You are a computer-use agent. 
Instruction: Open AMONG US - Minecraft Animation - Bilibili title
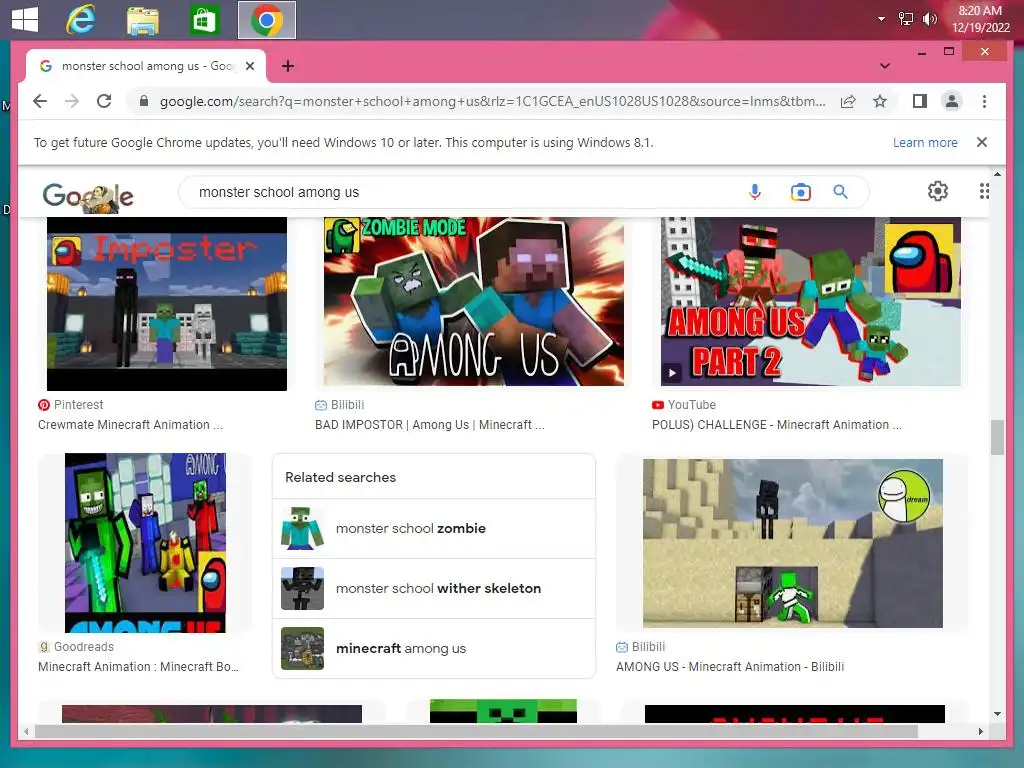pos(730,667)
